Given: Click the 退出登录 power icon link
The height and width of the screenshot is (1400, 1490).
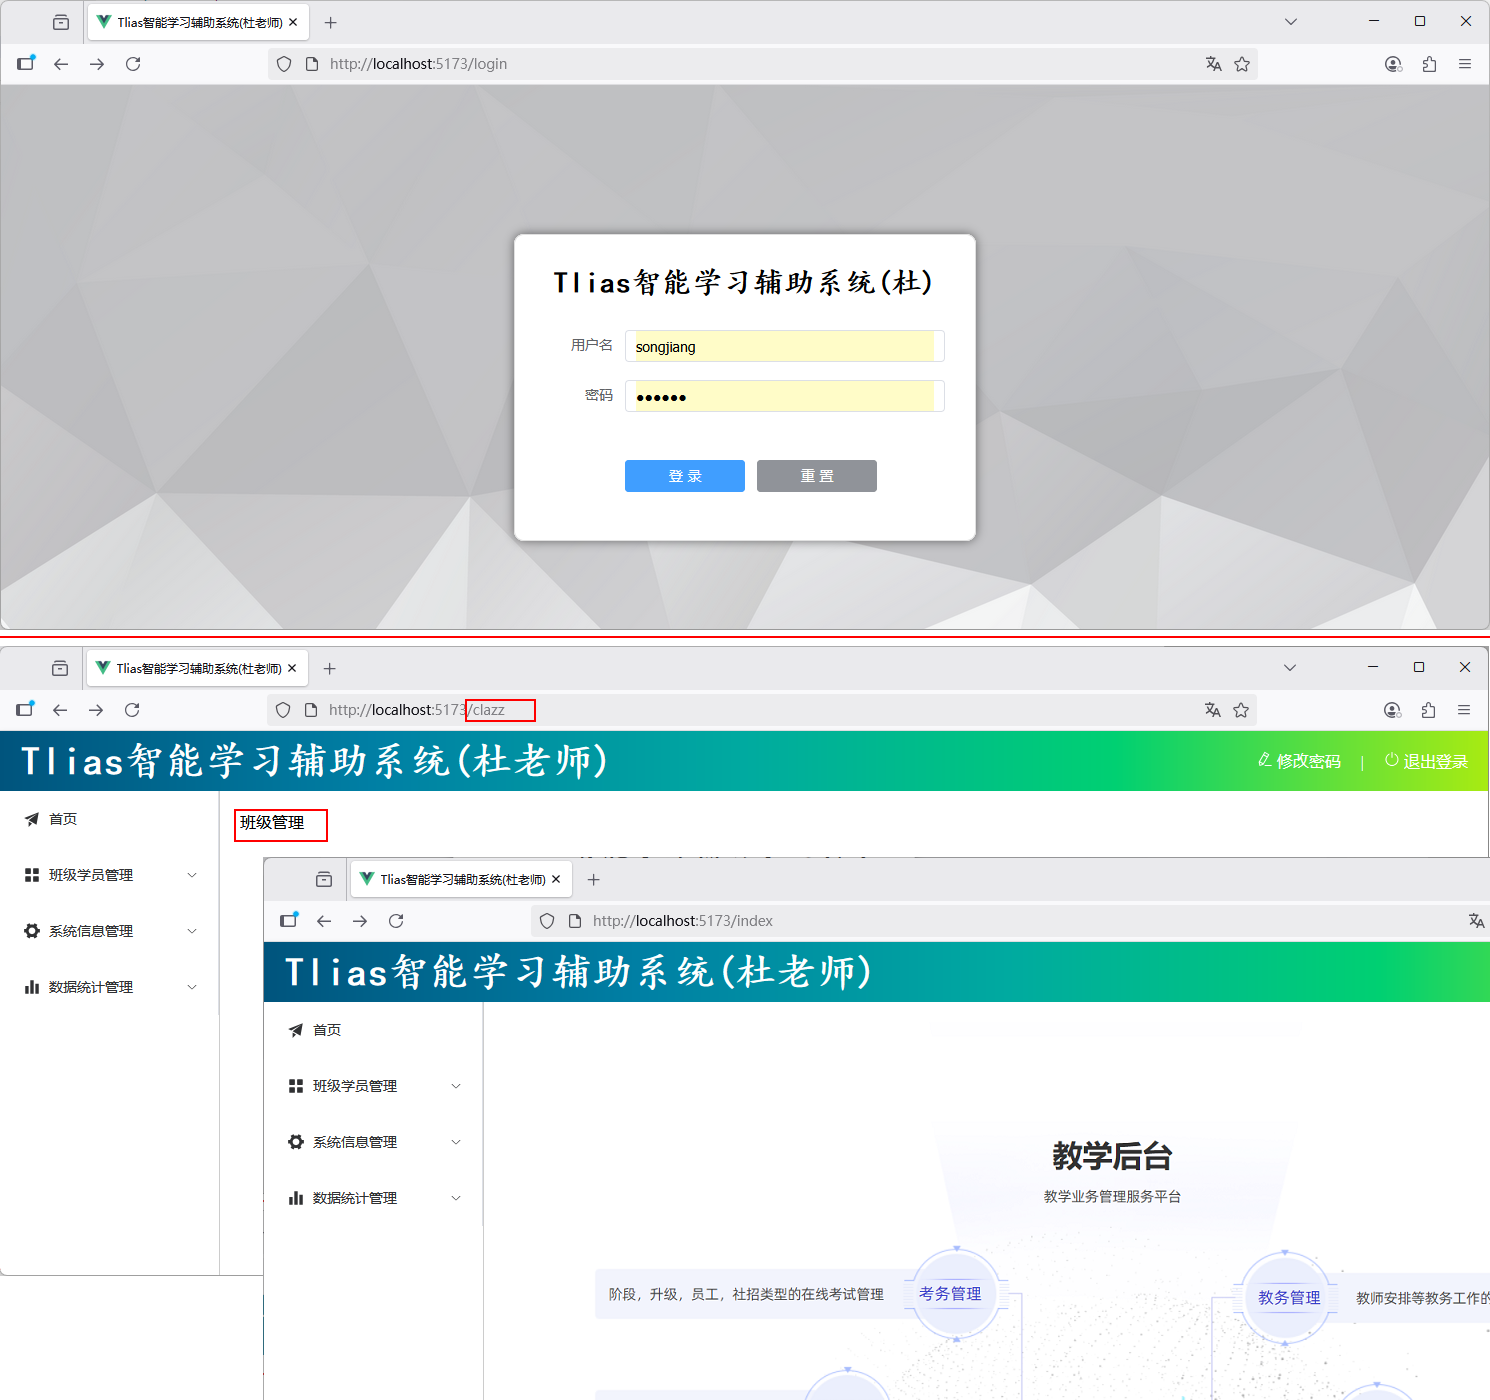Looking at the screenshot, I should click(x=1426, y=761).
